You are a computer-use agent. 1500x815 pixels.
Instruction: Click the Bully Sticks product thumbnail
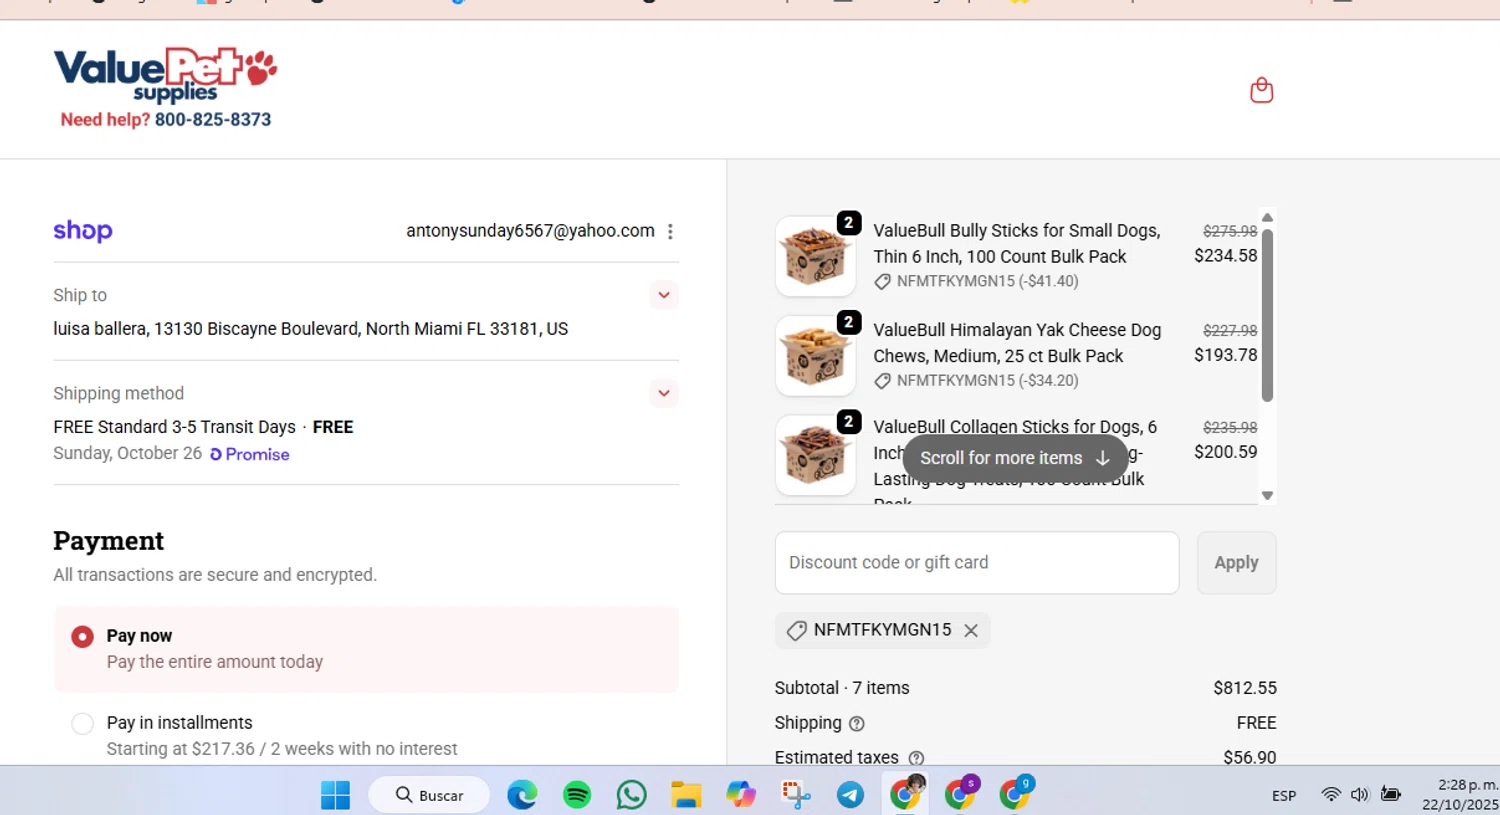(815, 256)
